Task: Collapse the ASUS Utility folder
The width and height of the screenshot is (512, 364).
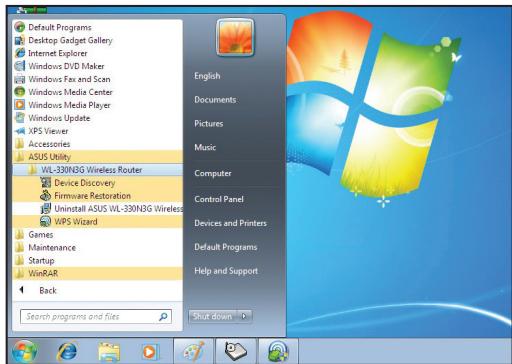Action: click(97, 157)
